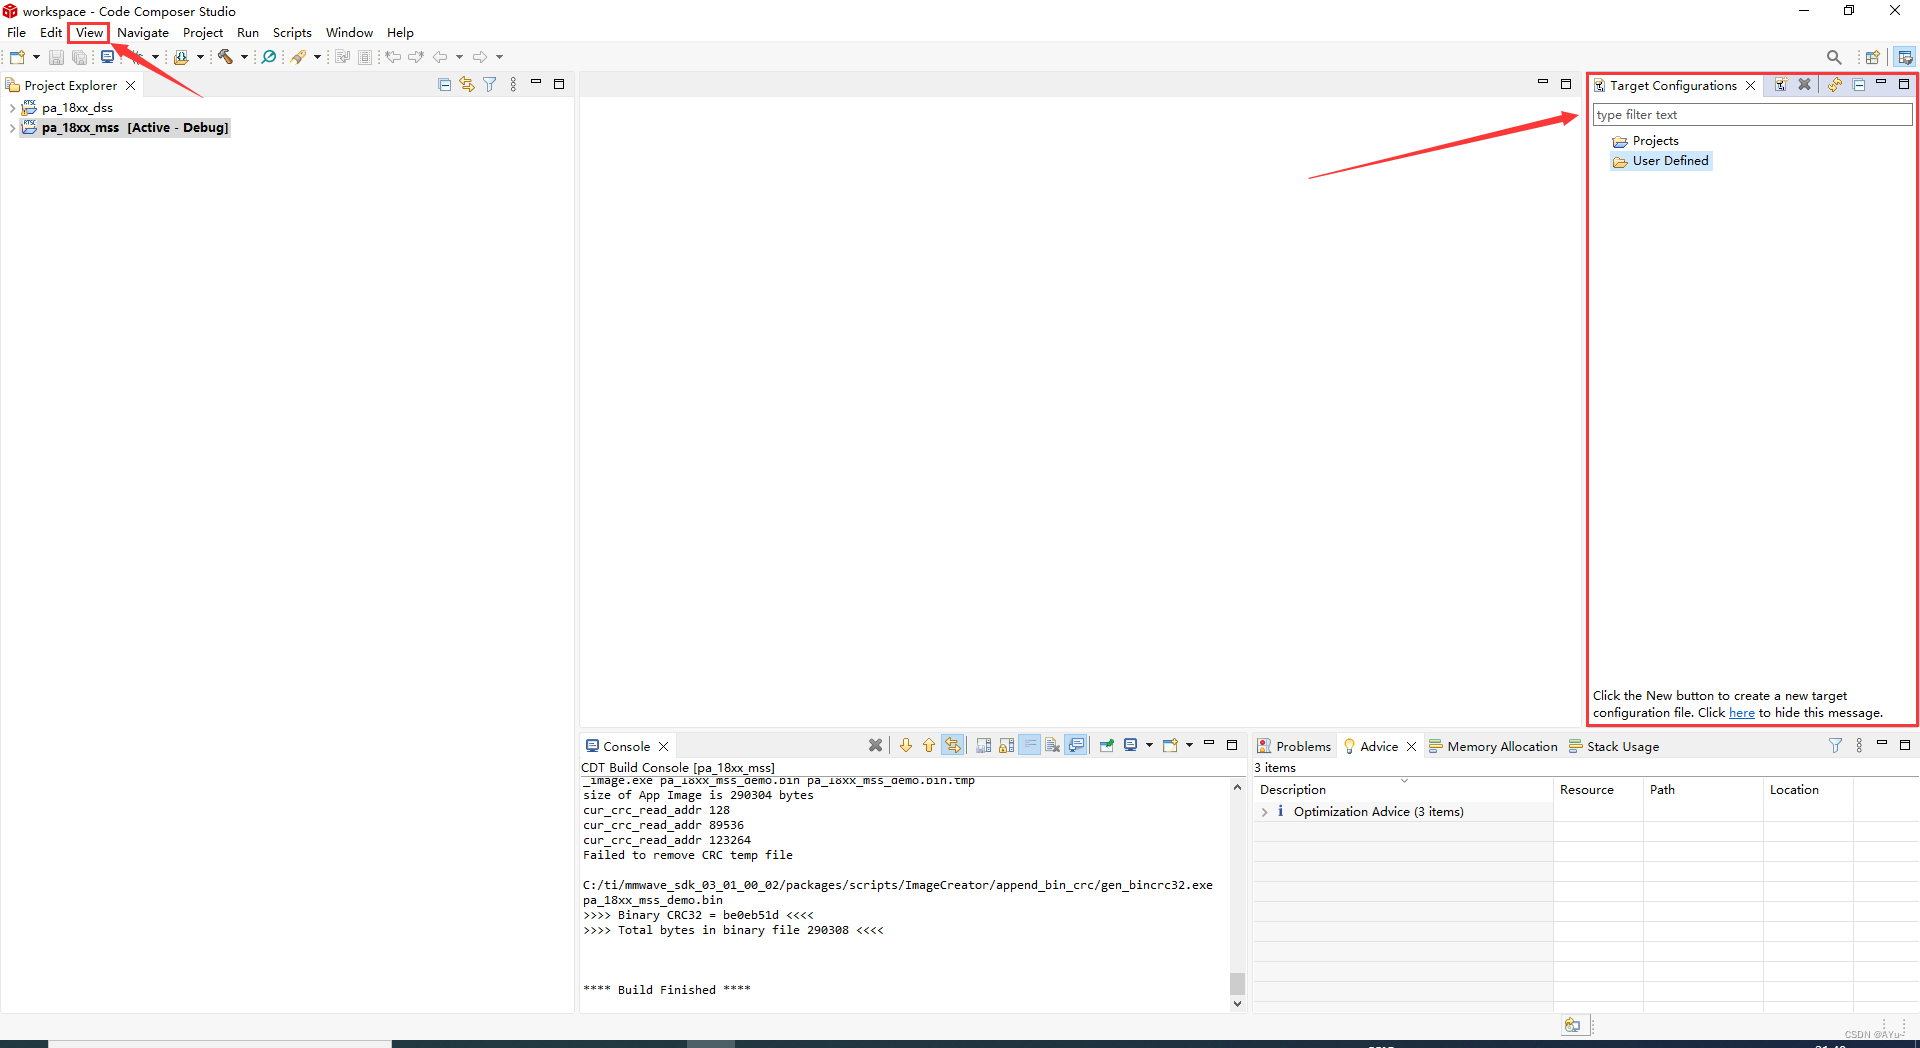Open the Window menu
Viewport: 1920px width, 1048px height.
pos(349,33)
